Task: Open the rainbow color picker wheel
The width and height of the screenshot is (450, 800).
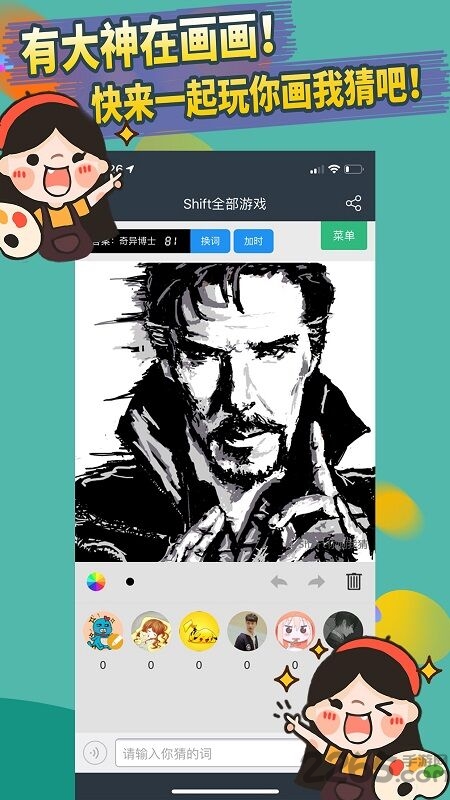Action: point(96,582)
